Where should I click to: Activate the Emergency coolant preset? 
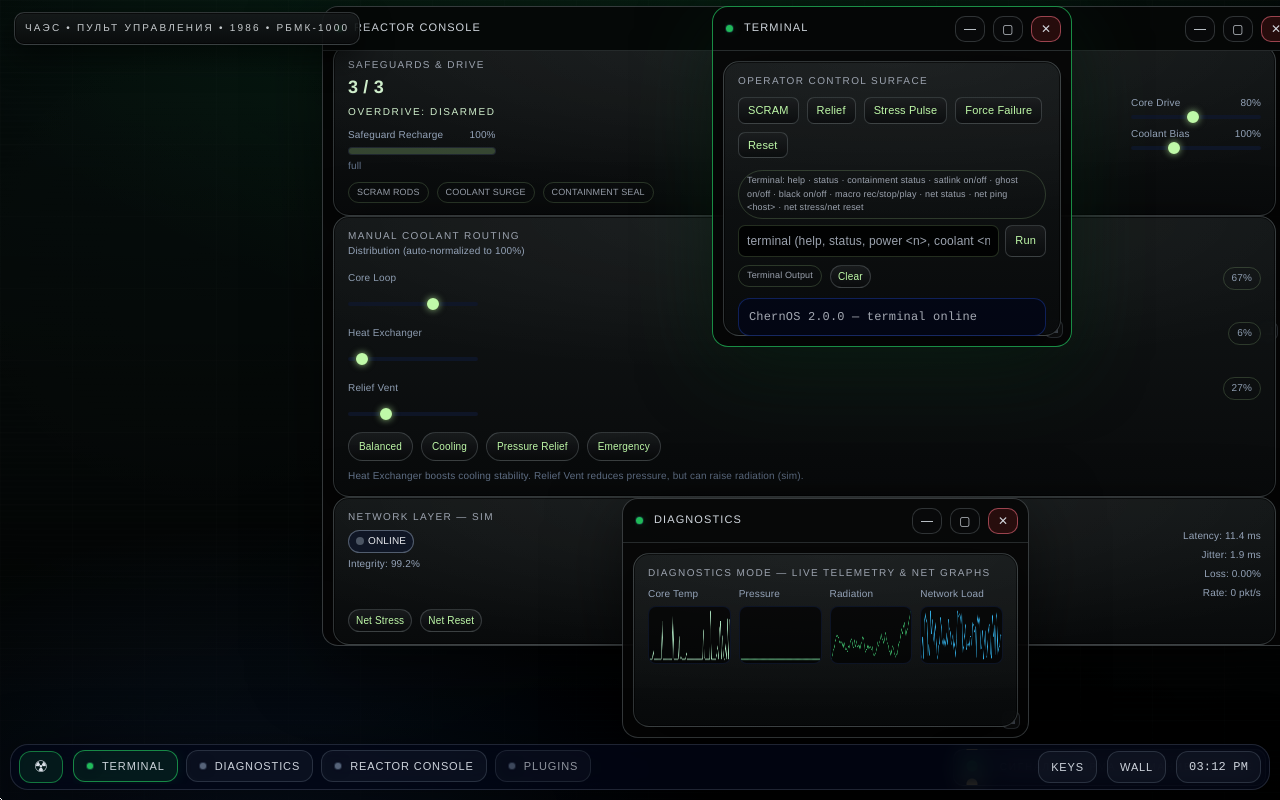pyautogui.click(x=623, y=446)
